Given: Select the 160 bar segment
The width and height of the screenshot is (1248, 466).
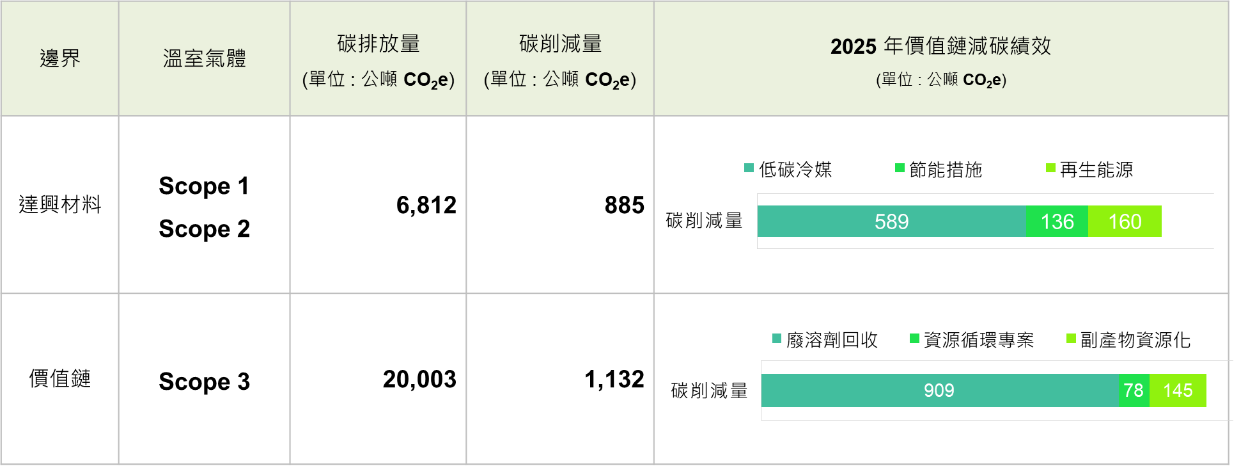Looking at the screenshot, I should pyautogui.click(x=1125, y=222).
